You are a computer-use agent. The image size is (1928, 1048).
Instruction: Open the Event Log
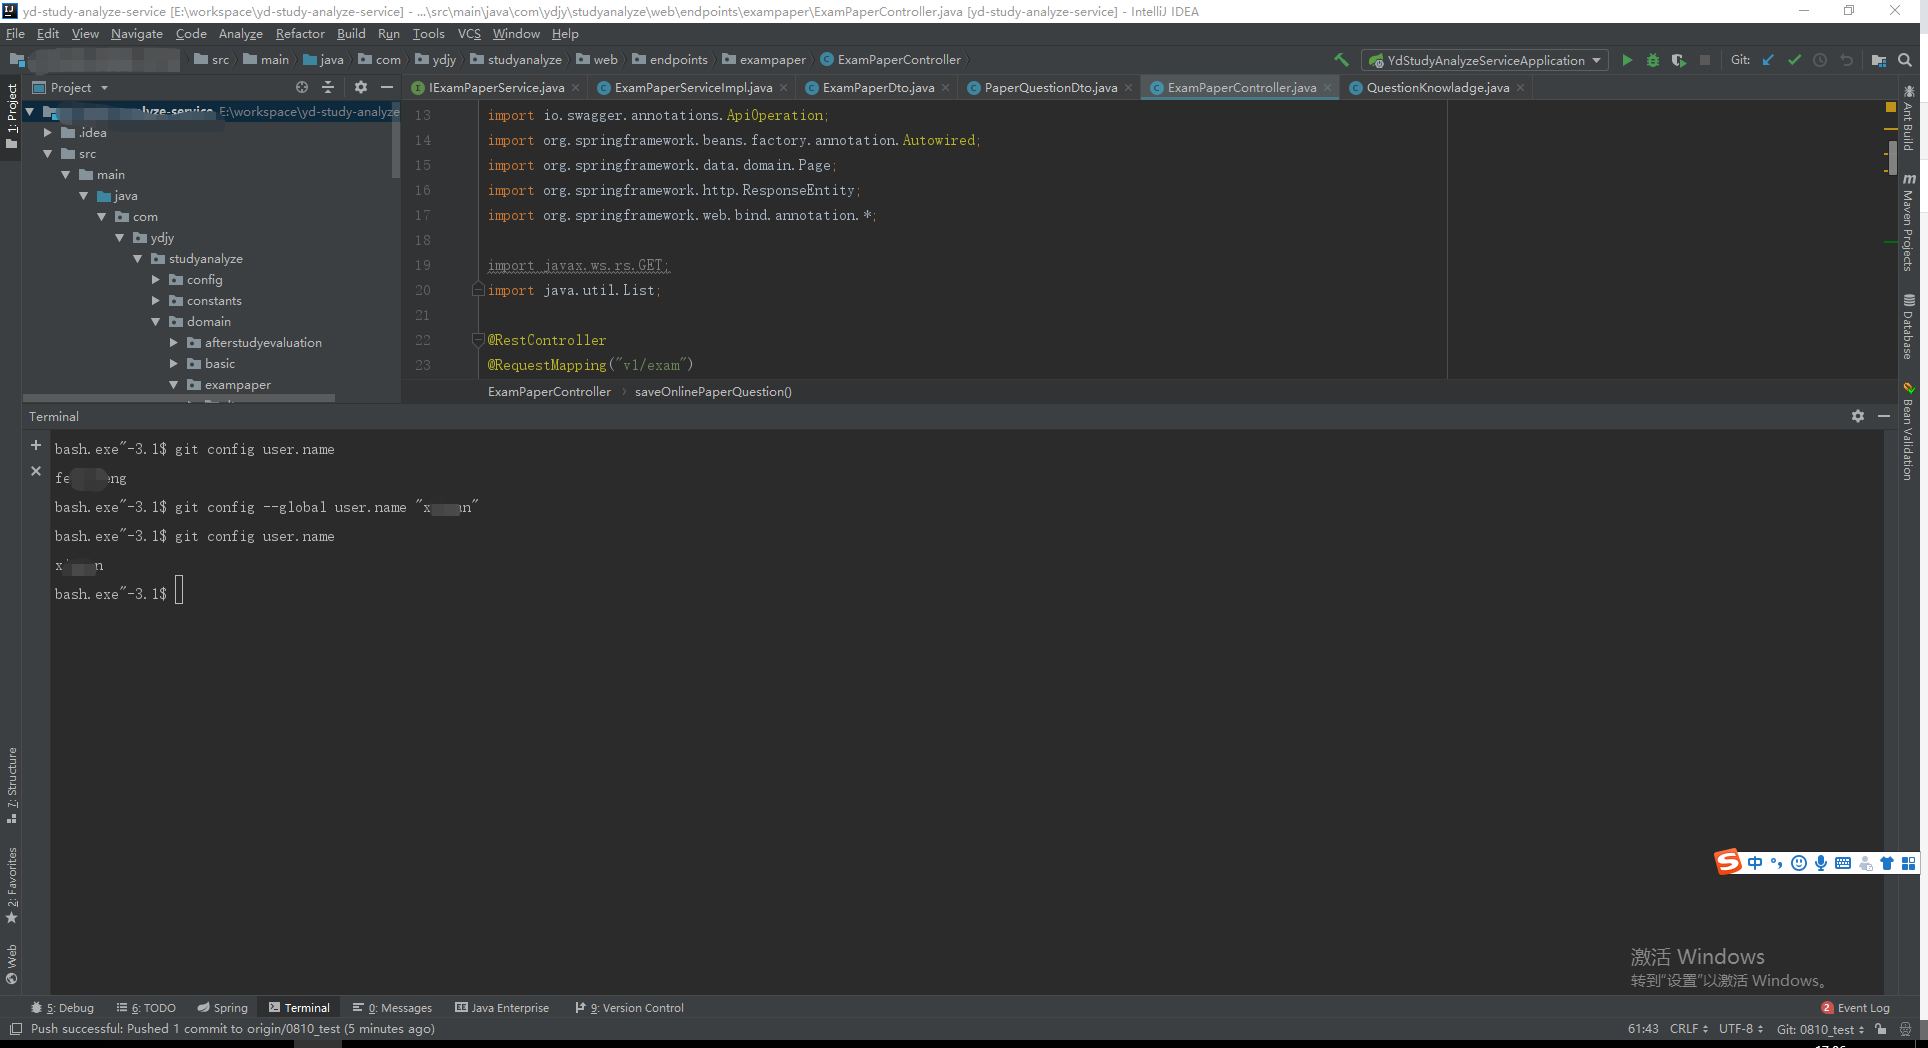(x=1856, y=1008)
